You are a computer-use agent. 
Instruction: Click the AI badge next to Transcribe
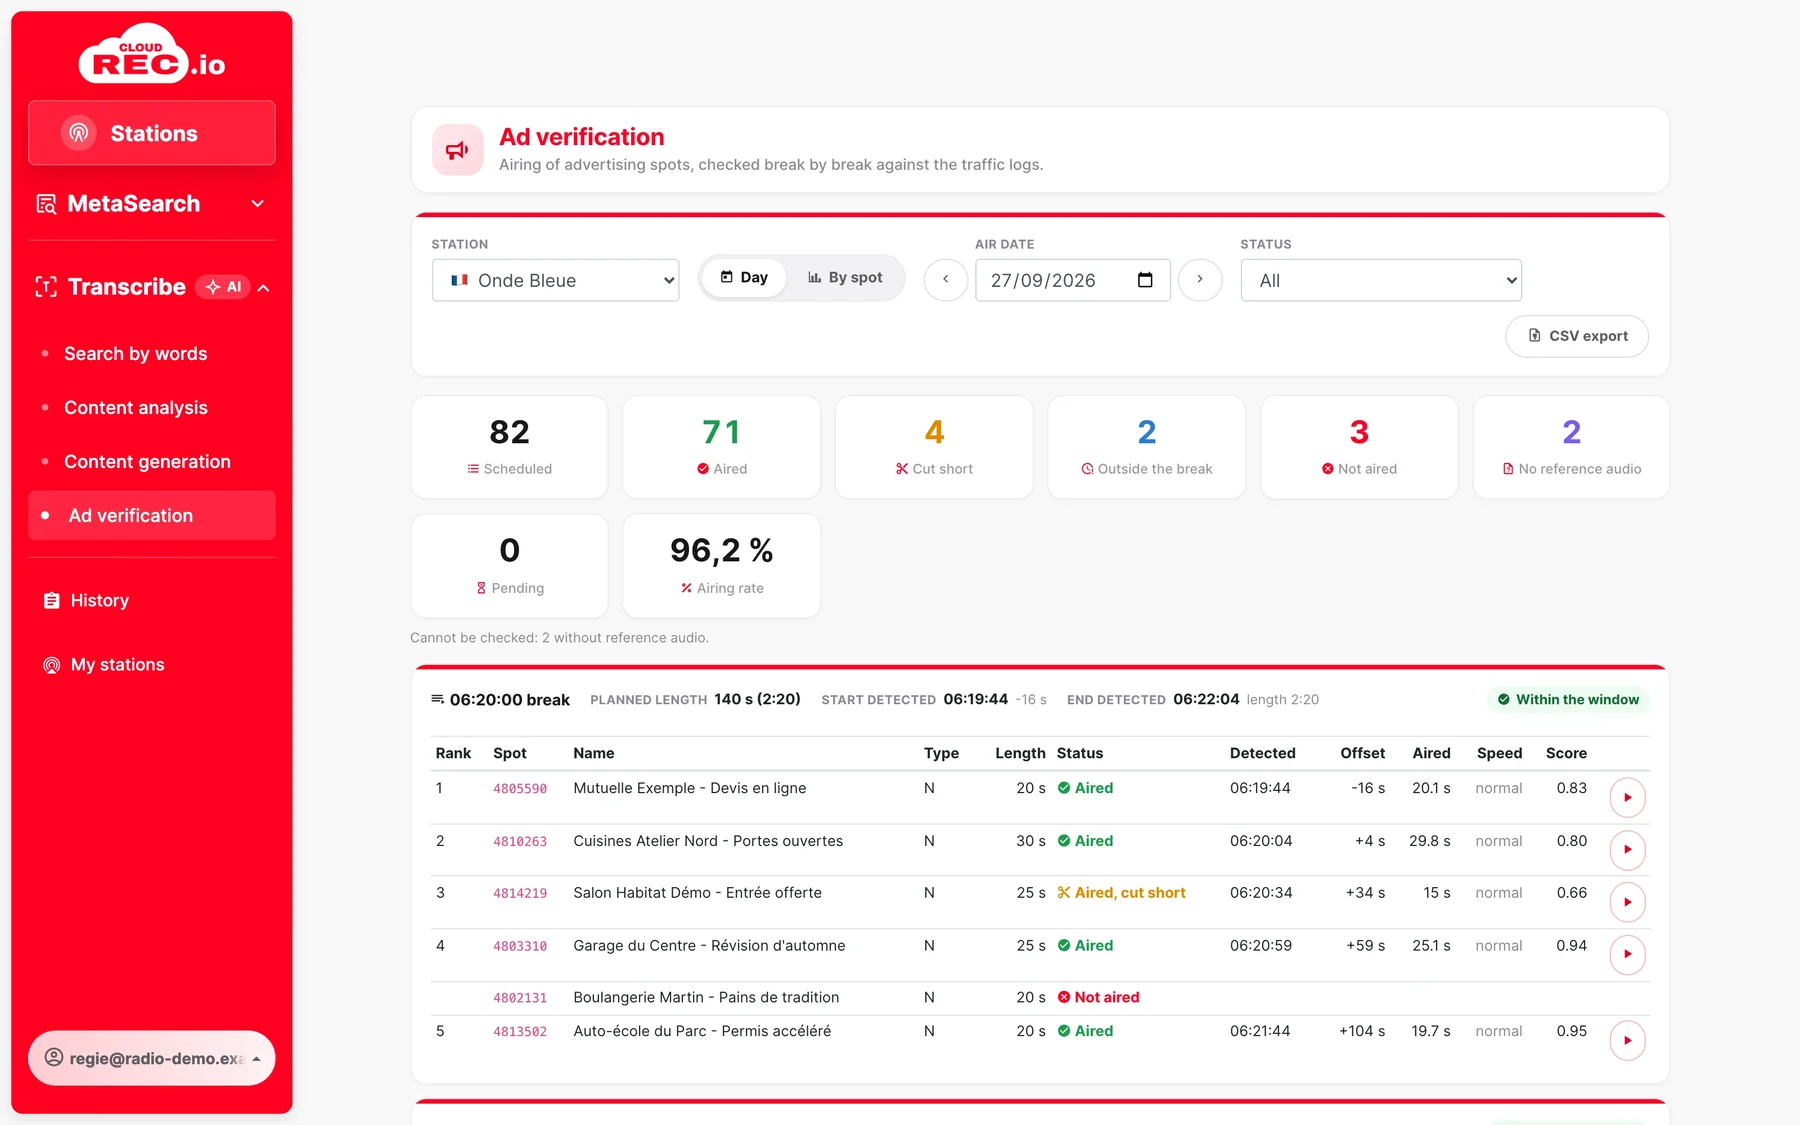pyautogui.click(x=223, y=287)
